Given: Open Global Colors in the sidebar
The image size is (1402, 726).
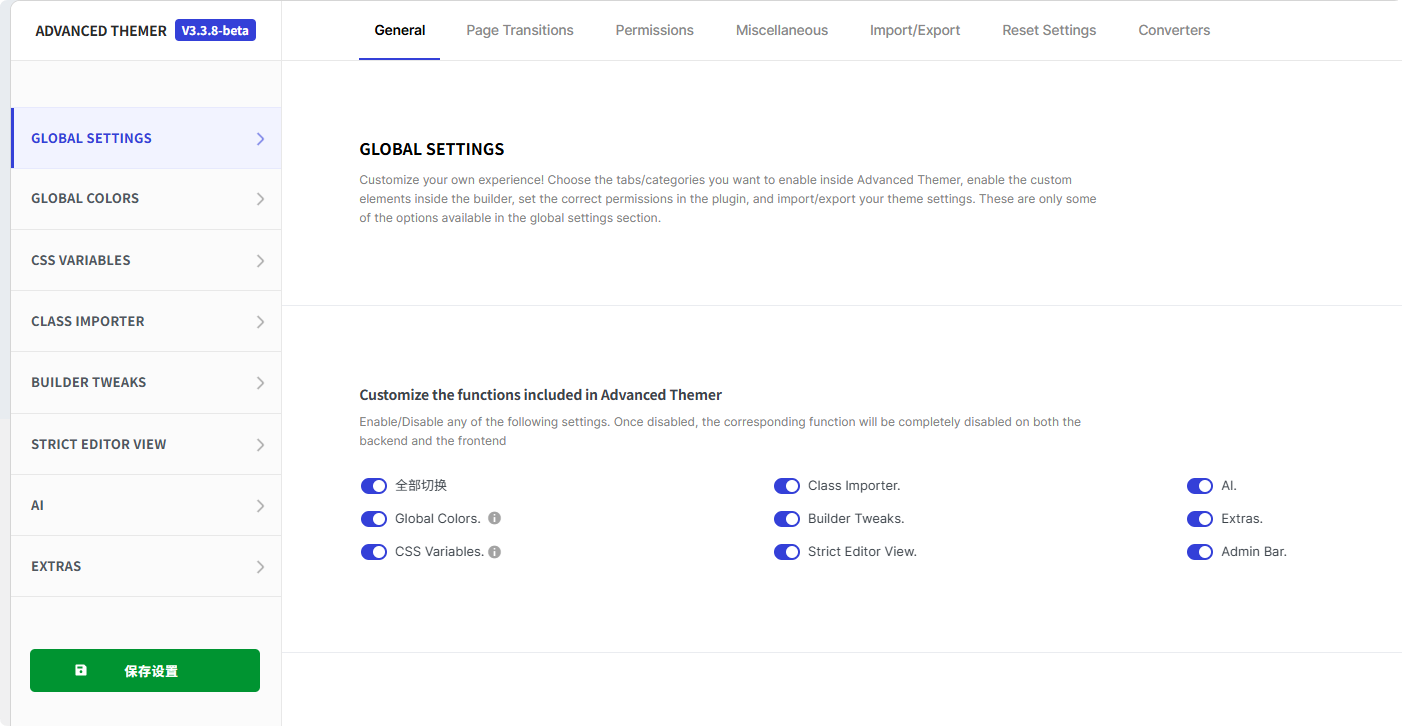Looking at the screenshot, I should coord(146,199).
